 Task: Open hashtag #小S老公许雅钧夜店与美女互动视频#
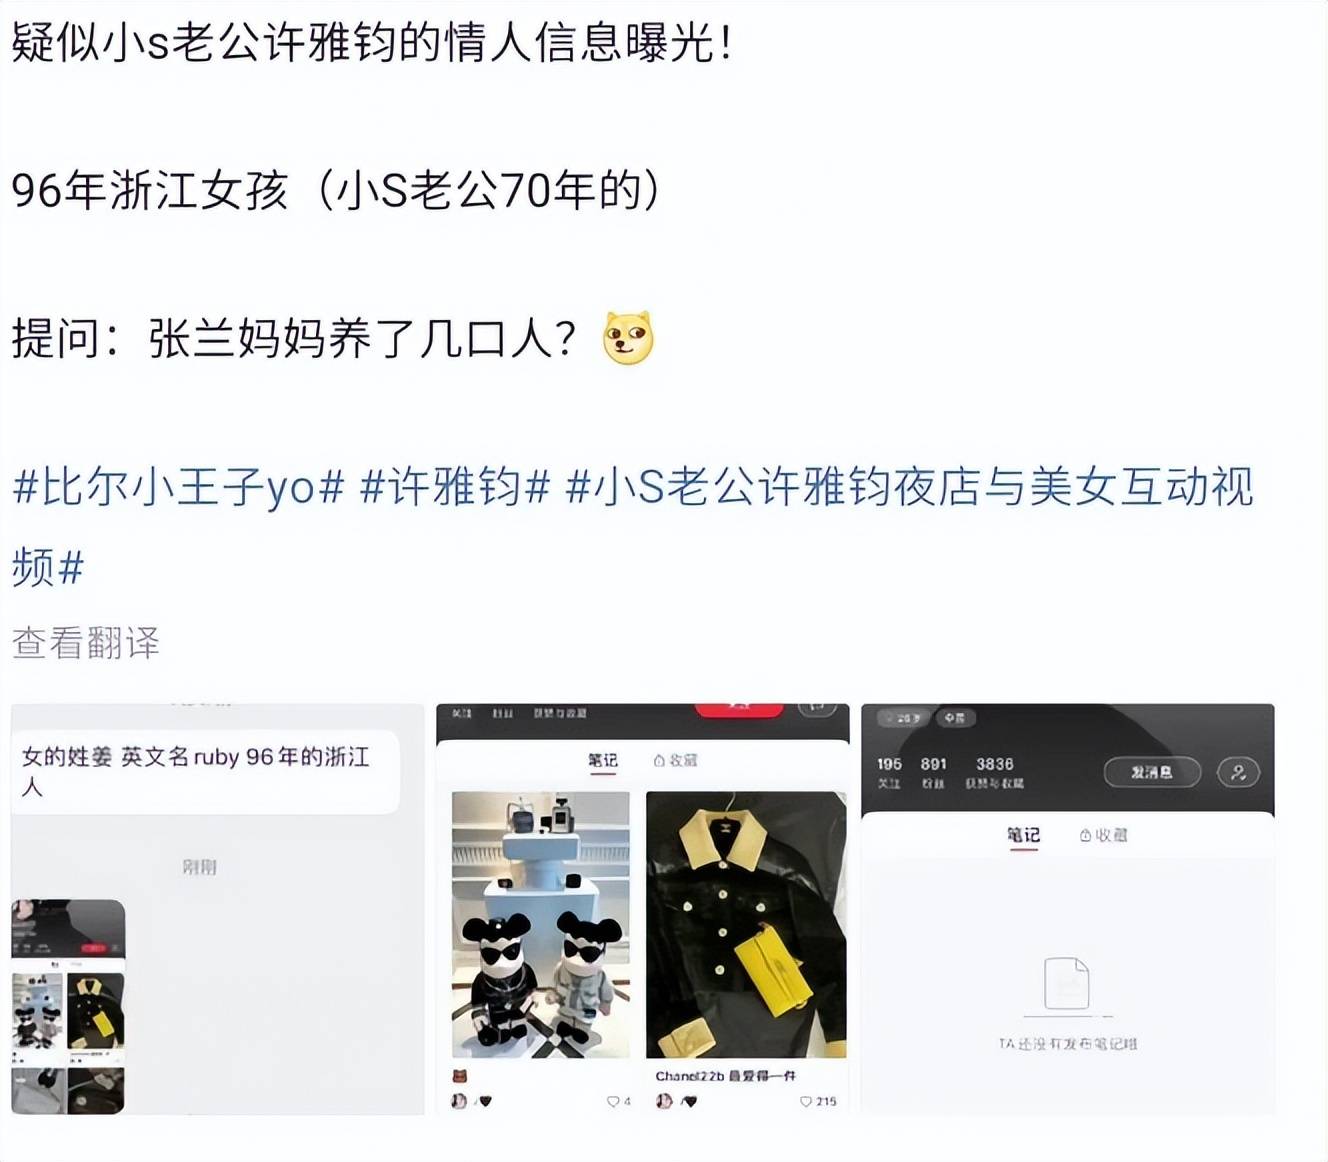[x=632, y=527]
